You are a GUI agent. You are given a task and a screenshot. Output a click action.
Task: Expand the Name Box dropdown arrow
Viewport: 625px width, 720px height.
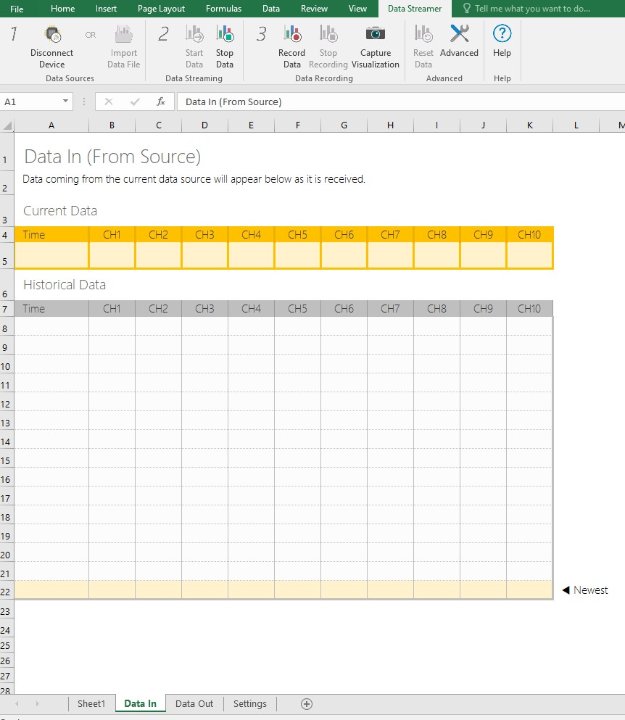point(66,101)
